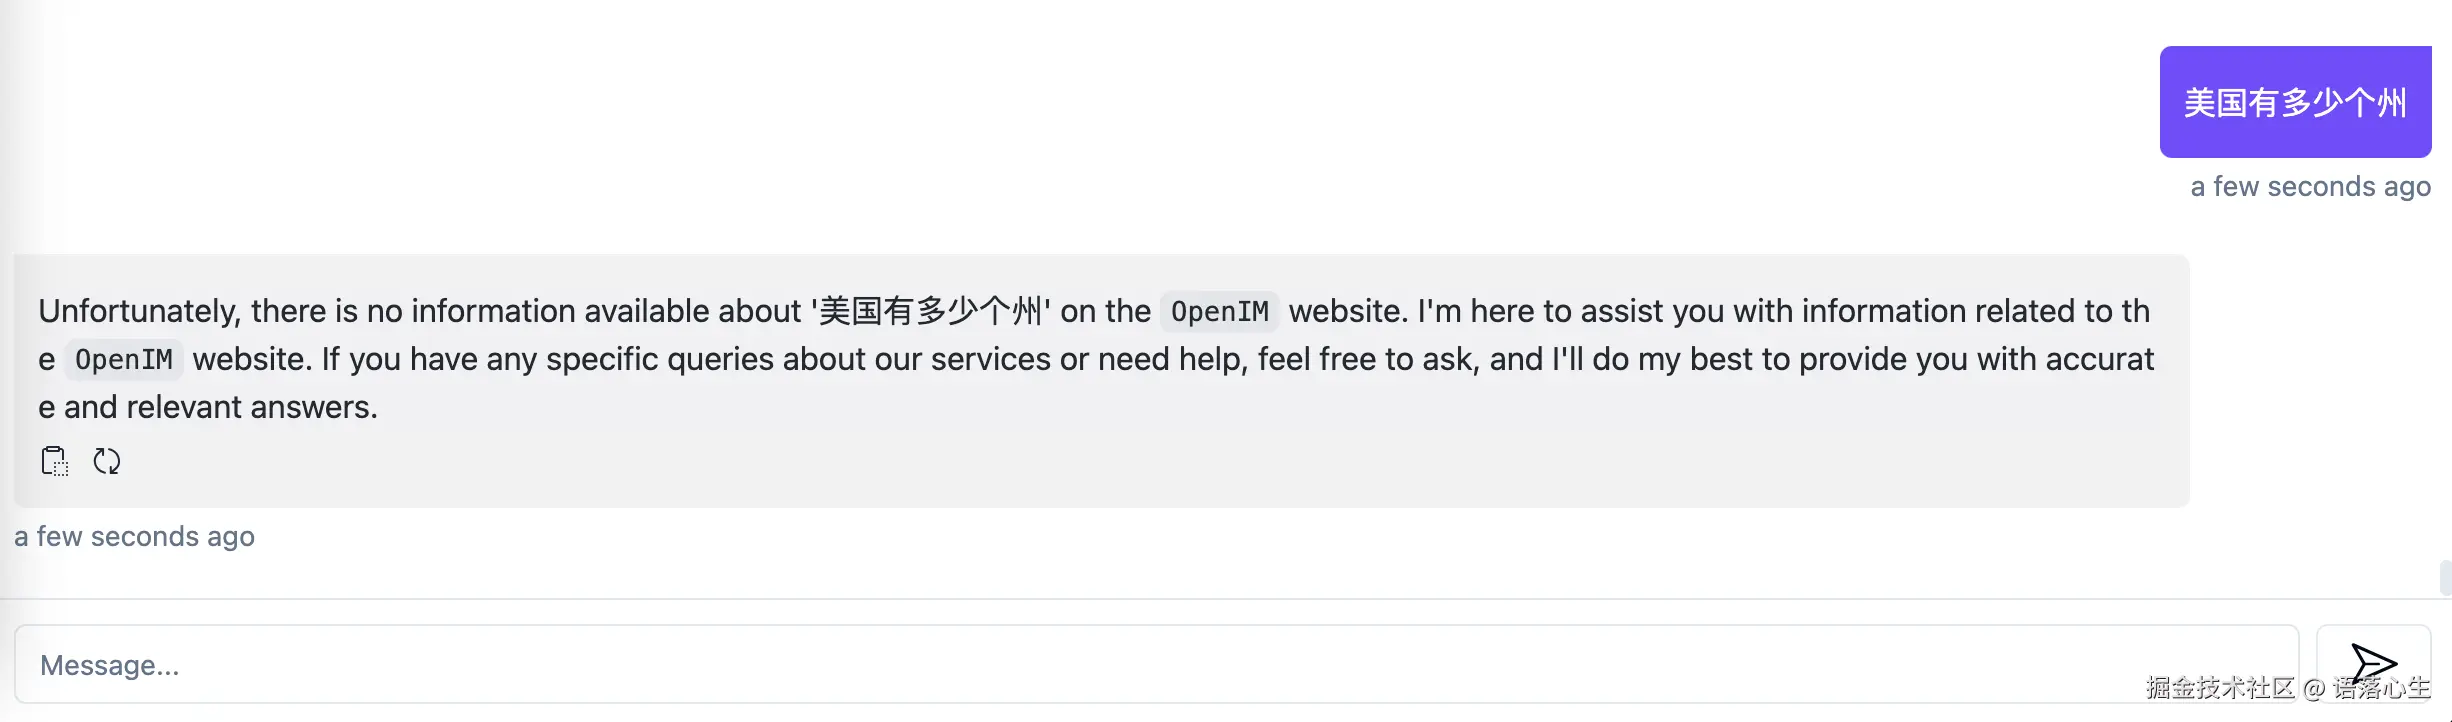The width and height of the screenshot is (2452, 722).
Task: Click the timestamp under the purple user message
Action: point(2310,187)
